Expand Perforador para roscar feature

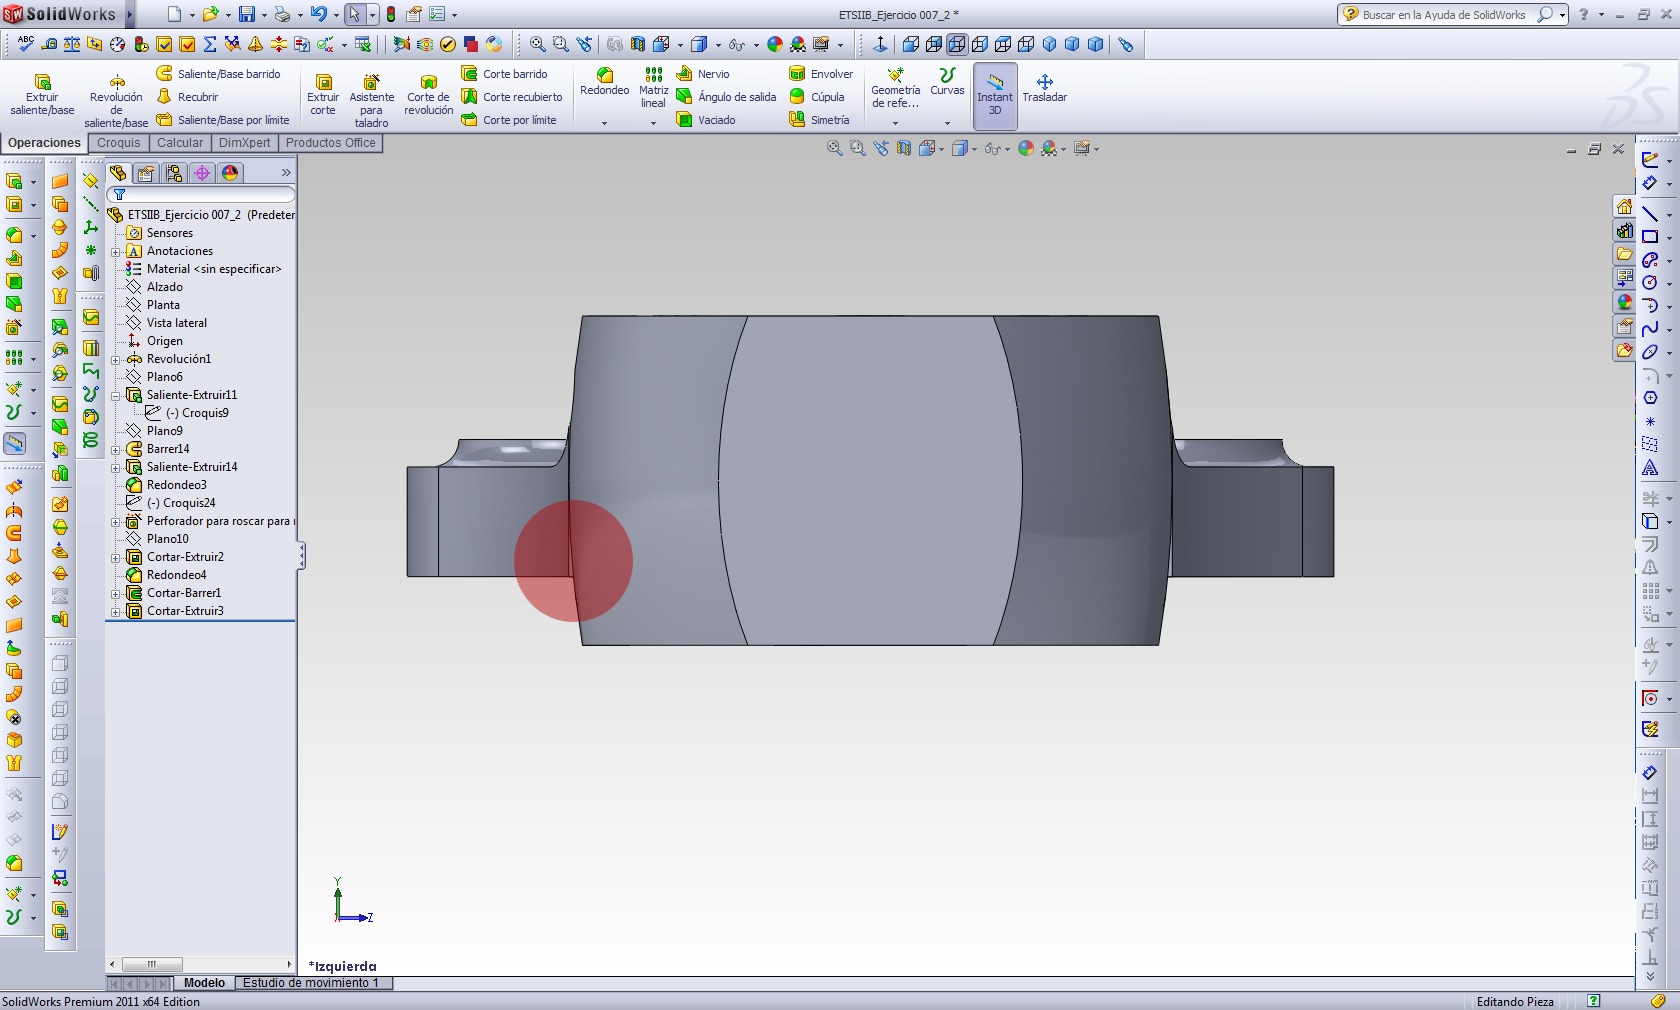(116, 522)
